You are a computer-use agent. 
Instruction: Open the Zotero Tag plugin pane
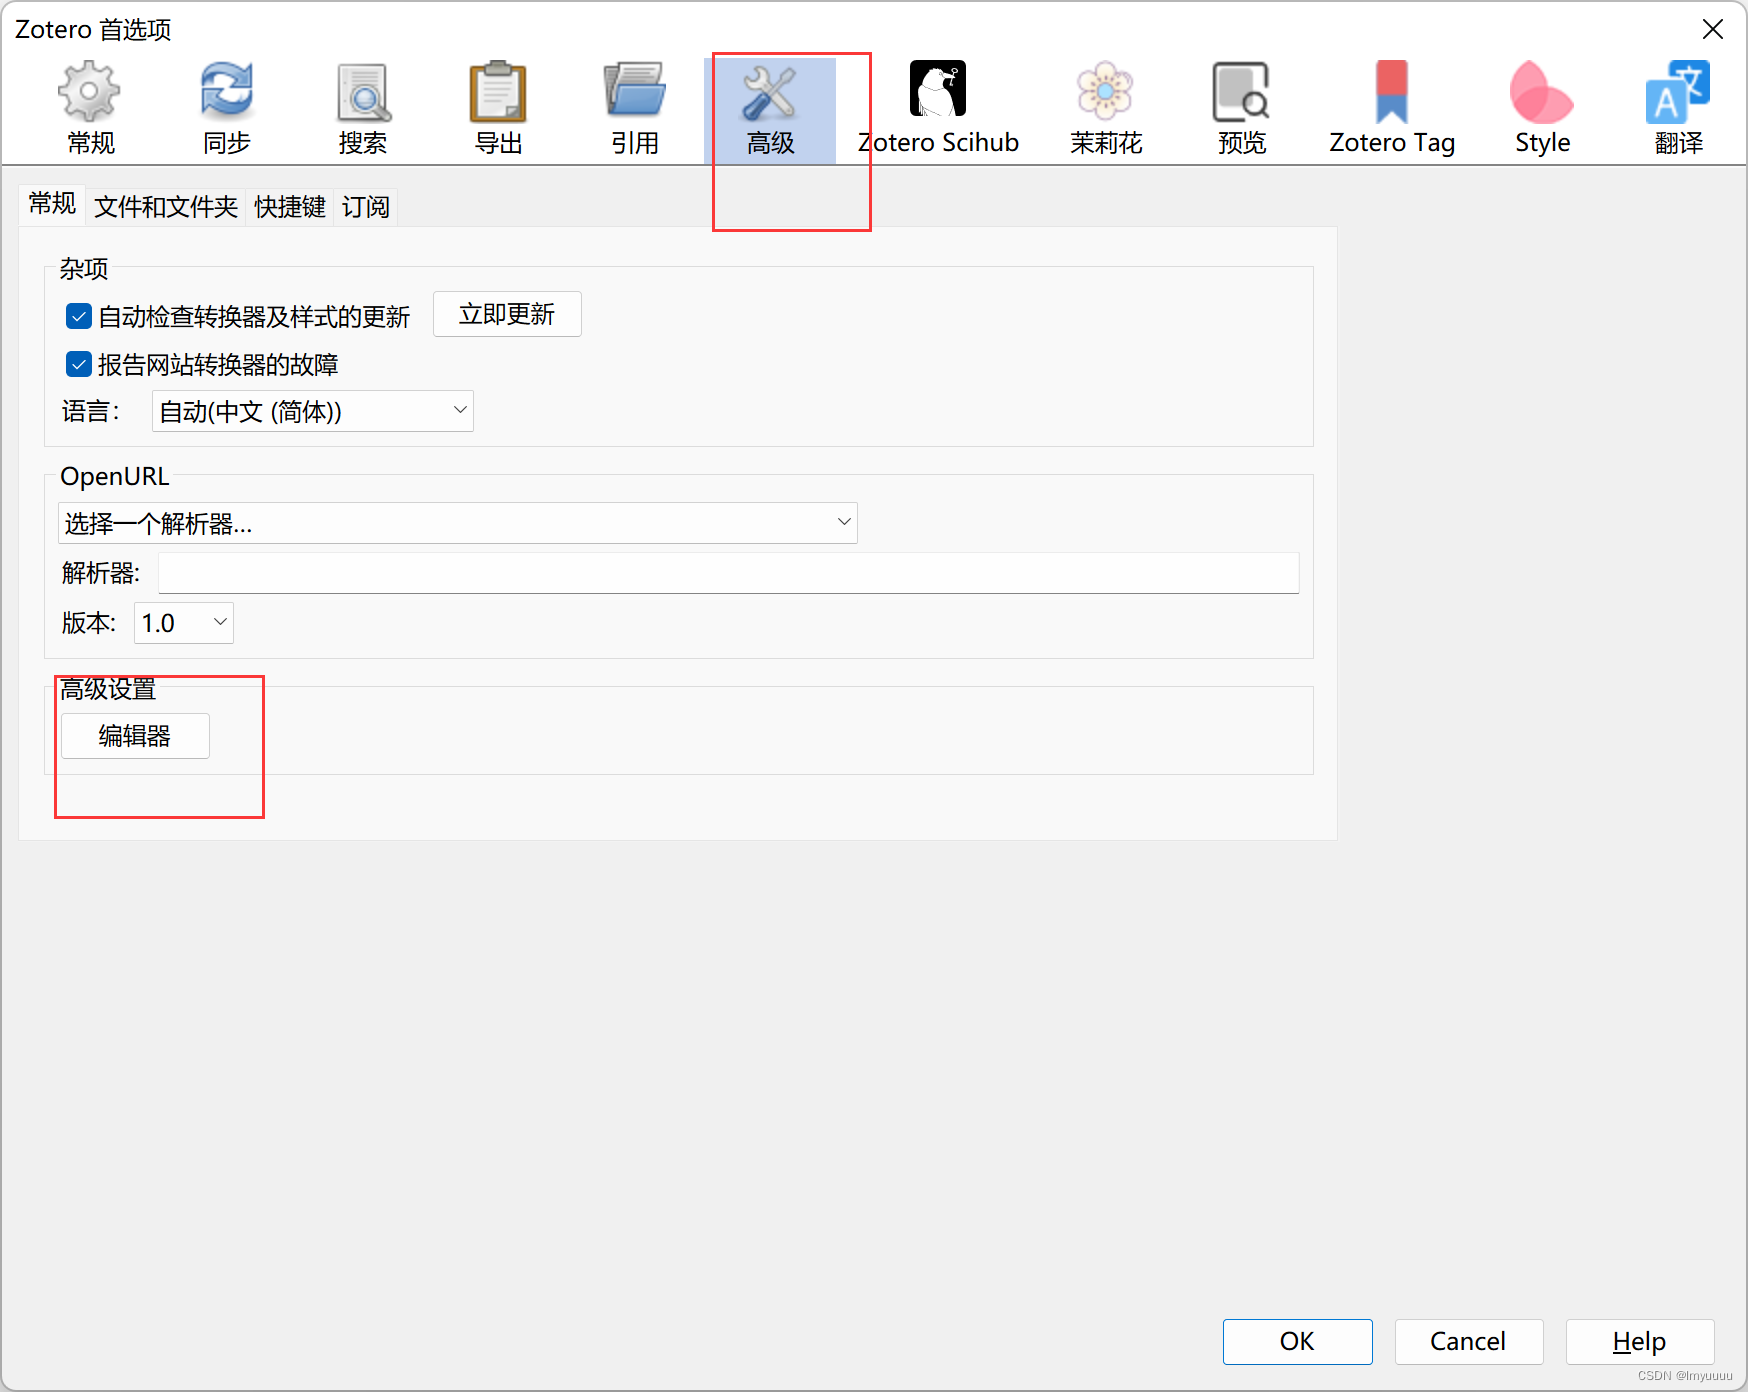point(1392,108)
